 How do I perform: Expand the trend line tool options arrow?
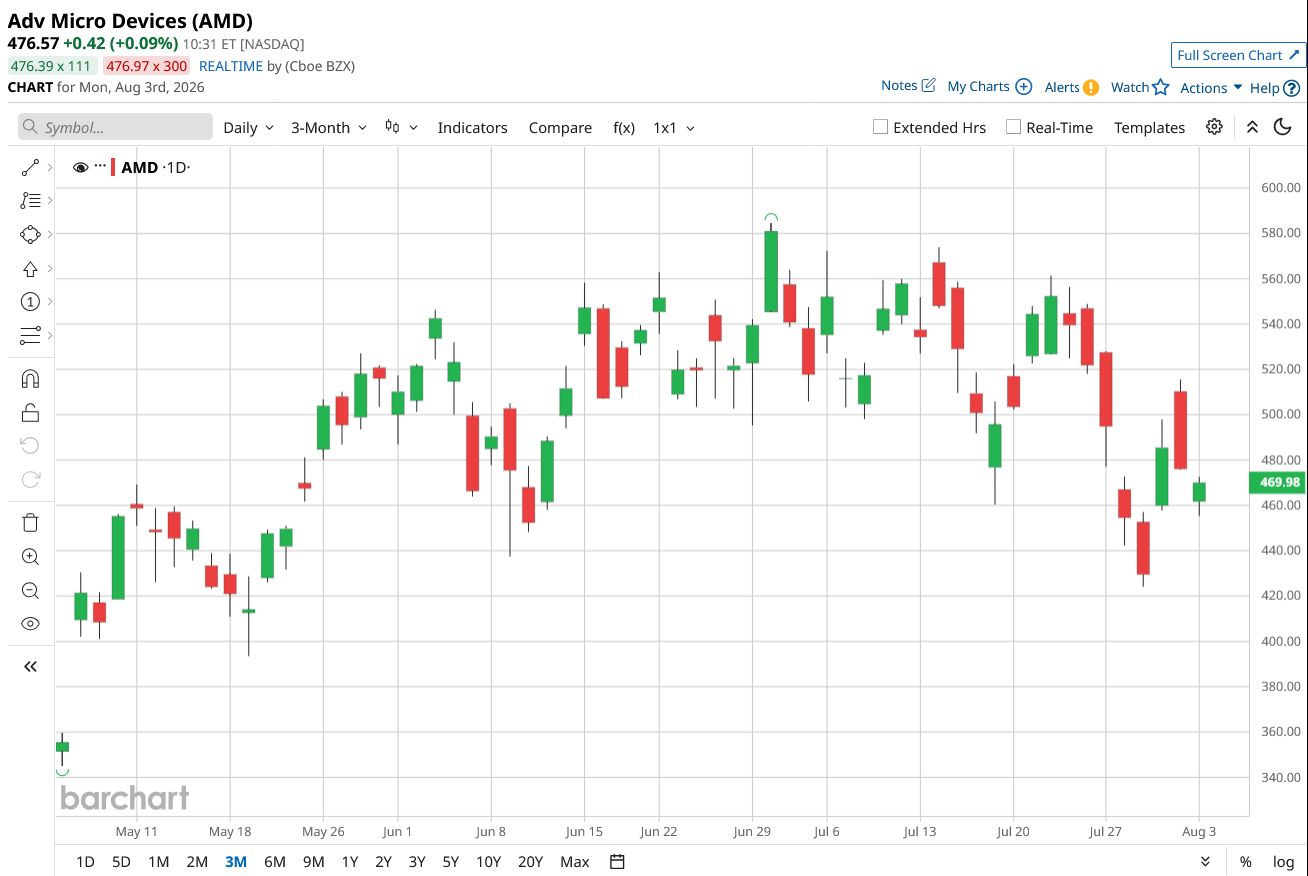tap(50, 168)
